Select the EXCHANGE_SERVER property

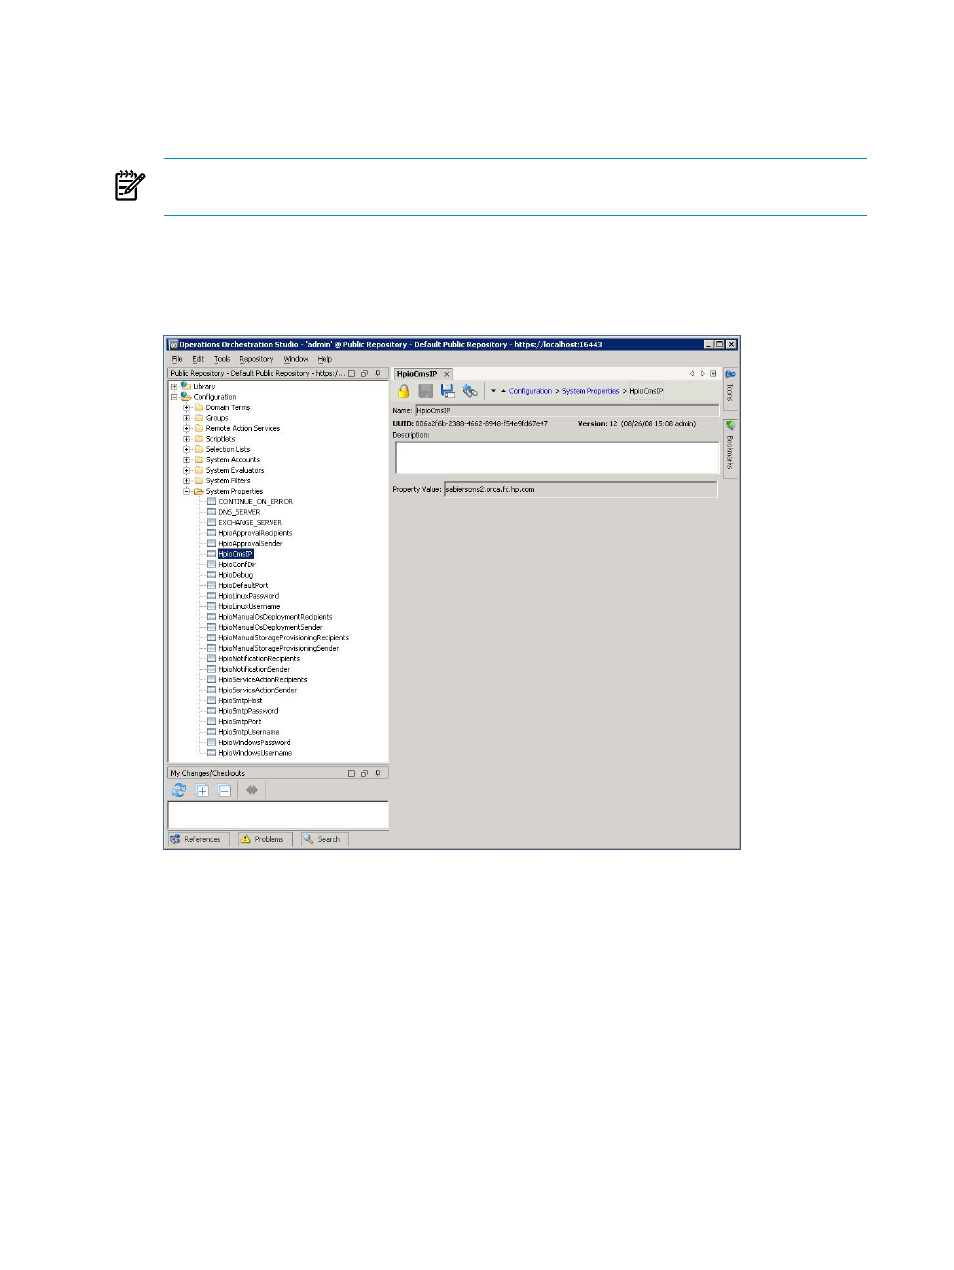pos(250,523)
